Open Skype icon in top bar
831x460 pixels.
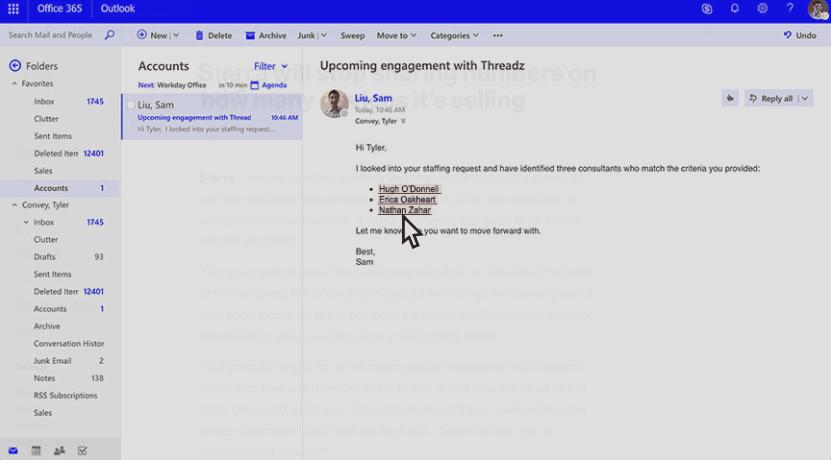pyautogui.click(x=706, y=9)
